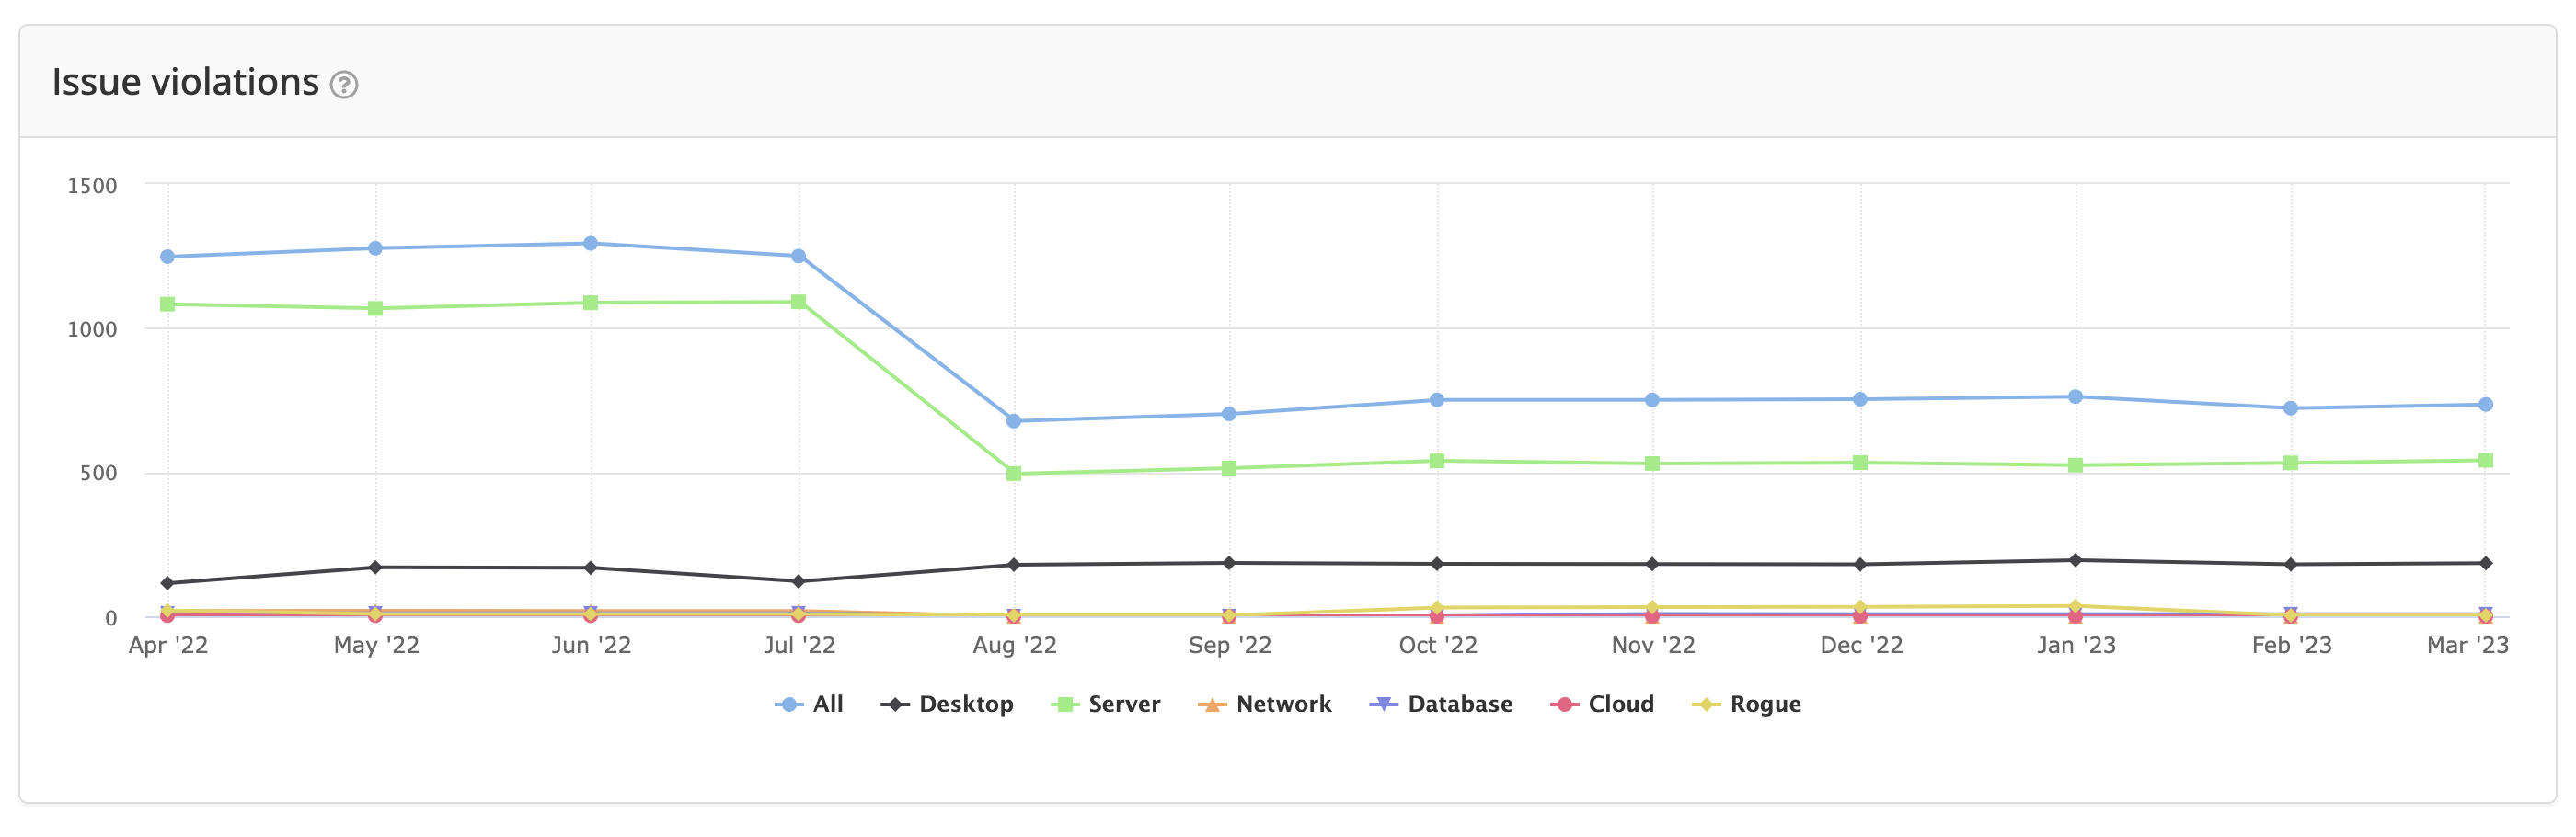Select the Server data point at Mar '23

click(2485, 461)
